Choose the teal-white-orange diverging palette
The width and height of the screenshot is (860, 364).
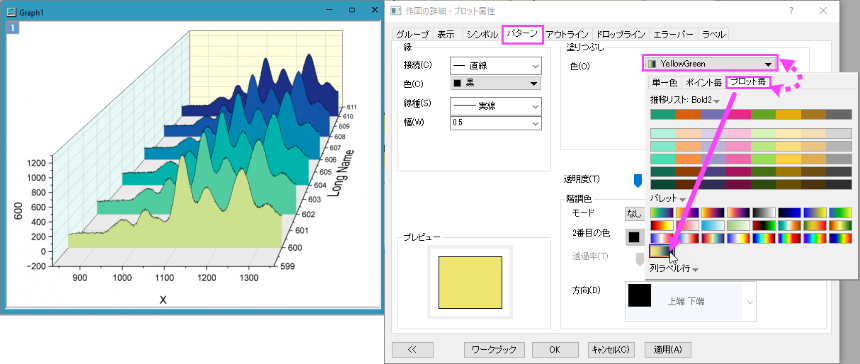(x=789, y=225)
